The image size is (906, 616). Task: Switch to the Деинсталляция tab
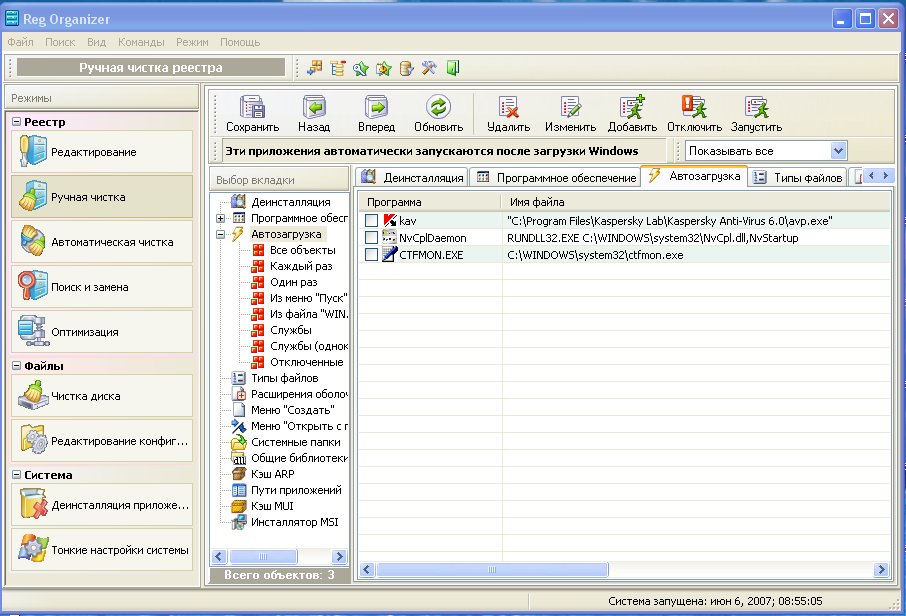pyautogui.click(x=412, y=178)
